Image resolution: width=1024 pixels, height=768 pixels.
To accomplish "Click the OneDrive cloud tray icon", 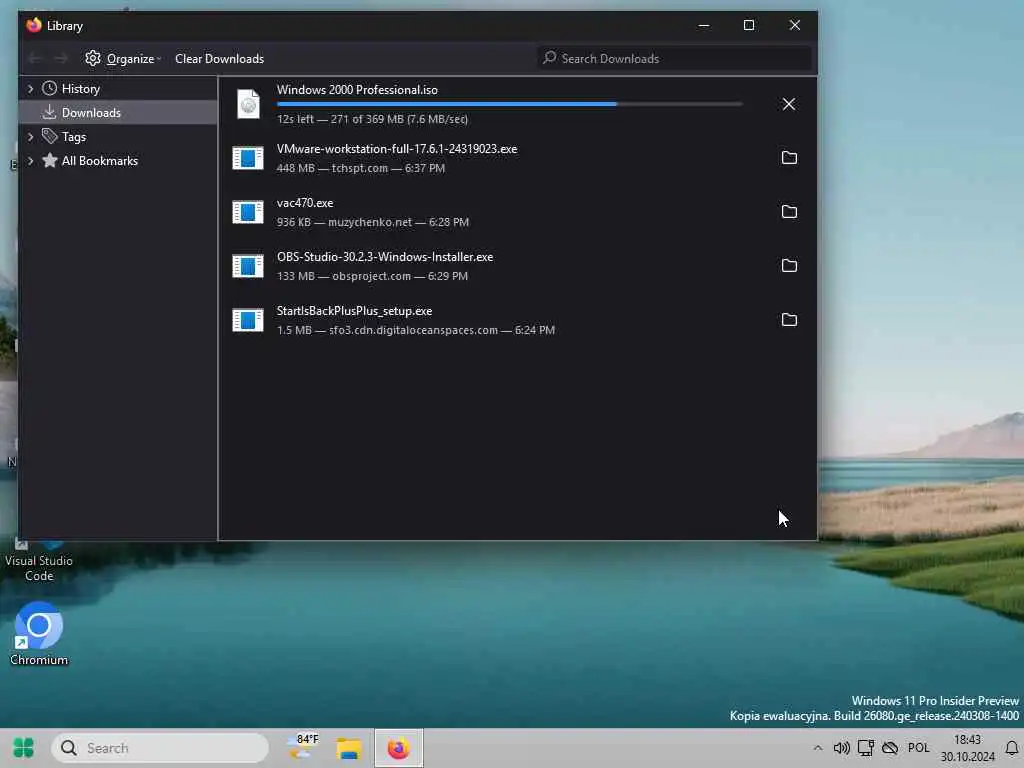I will point(889,748).
